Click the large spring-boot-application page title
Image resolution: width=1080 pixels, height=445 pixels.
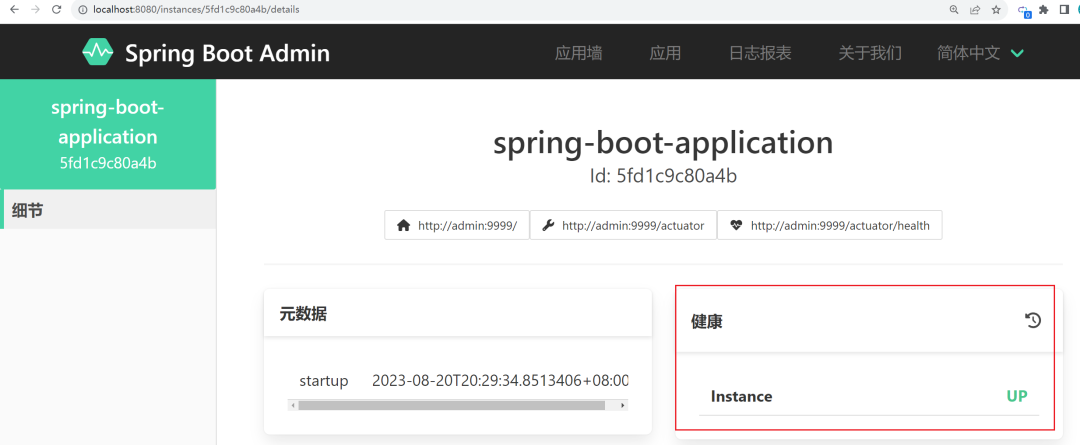coord(663,143)
